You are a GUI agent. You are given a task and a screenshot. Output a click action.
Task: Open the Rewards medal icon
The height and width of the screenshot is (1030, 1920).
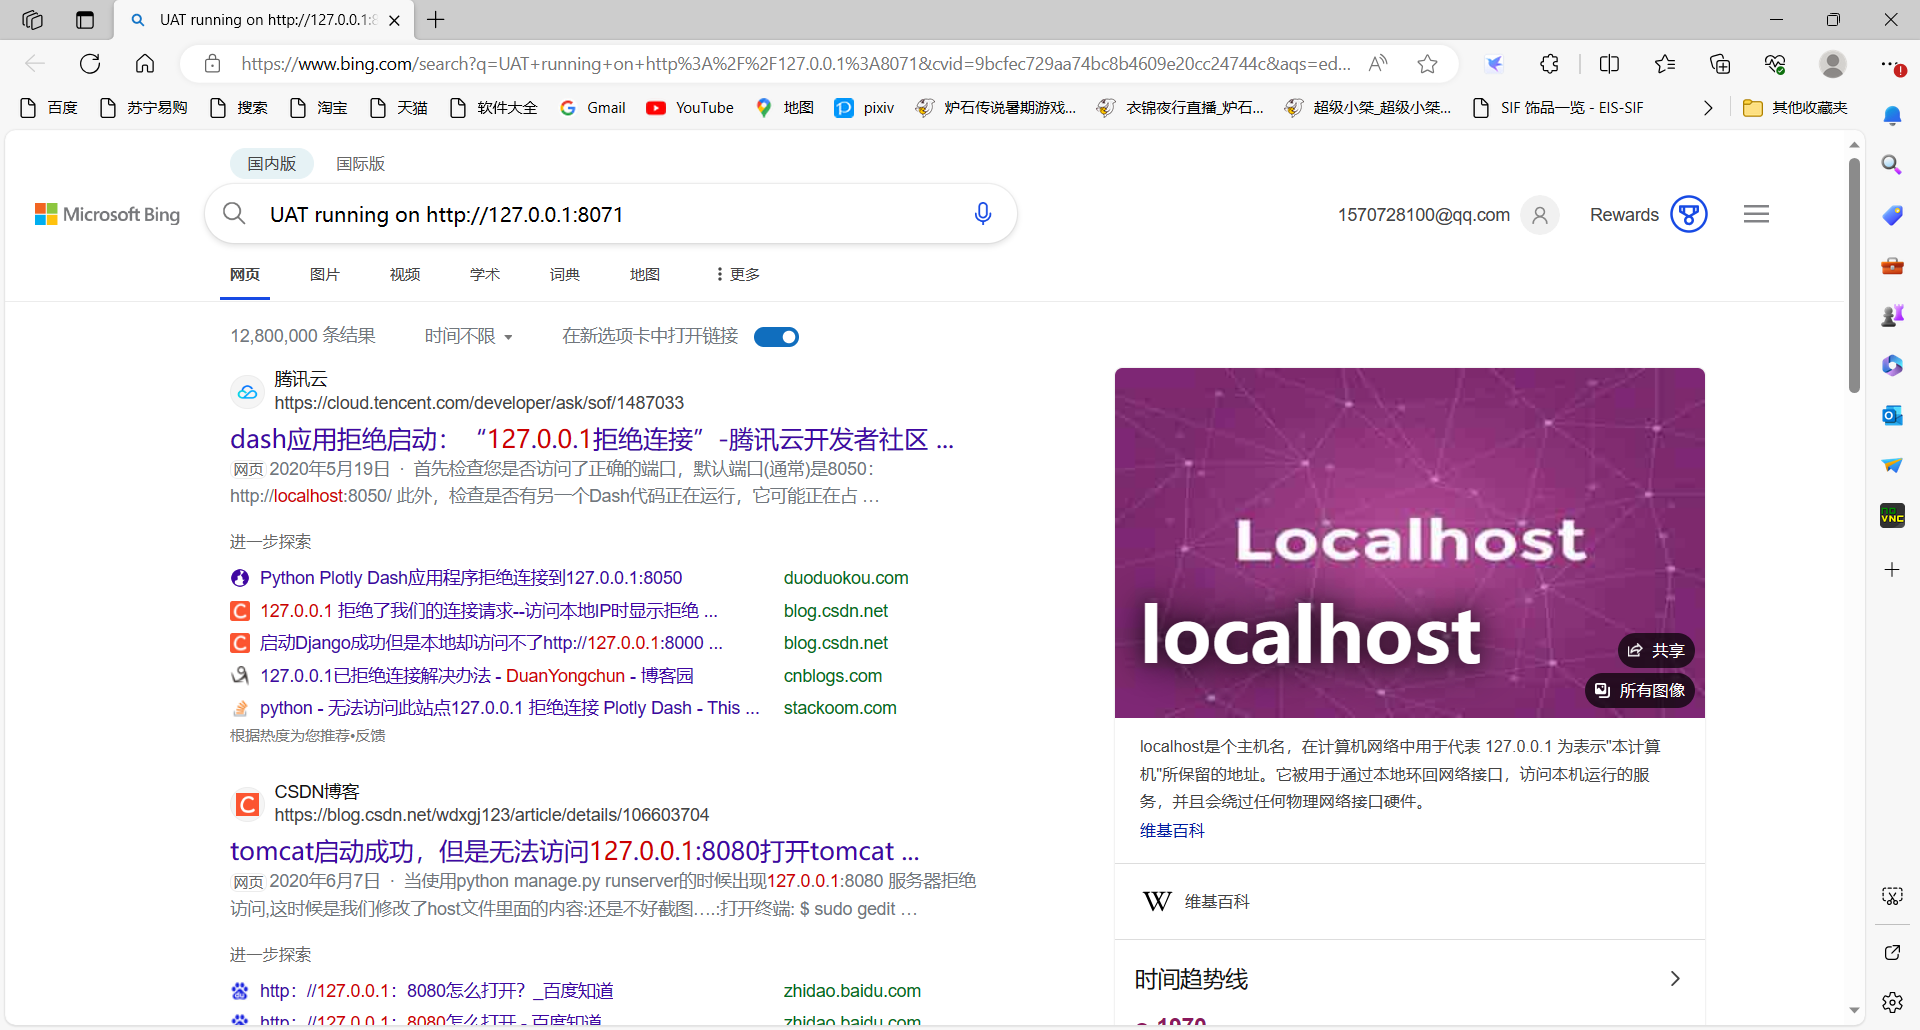[x=1689, y=214]
